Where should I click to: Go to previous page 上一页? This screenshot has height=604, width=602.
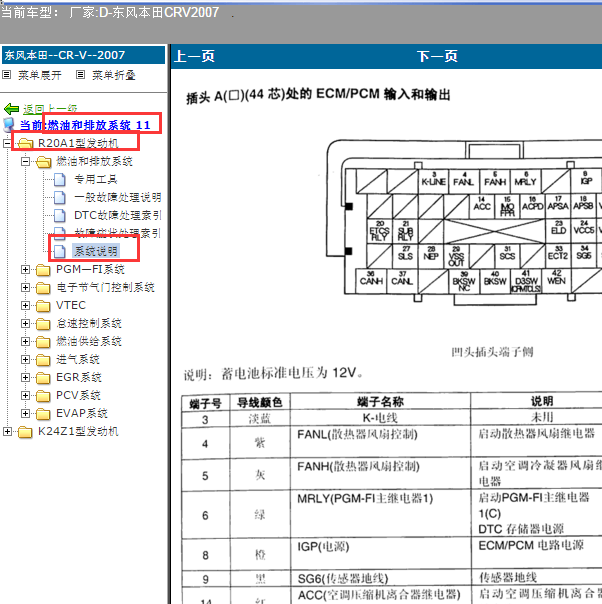194,56
